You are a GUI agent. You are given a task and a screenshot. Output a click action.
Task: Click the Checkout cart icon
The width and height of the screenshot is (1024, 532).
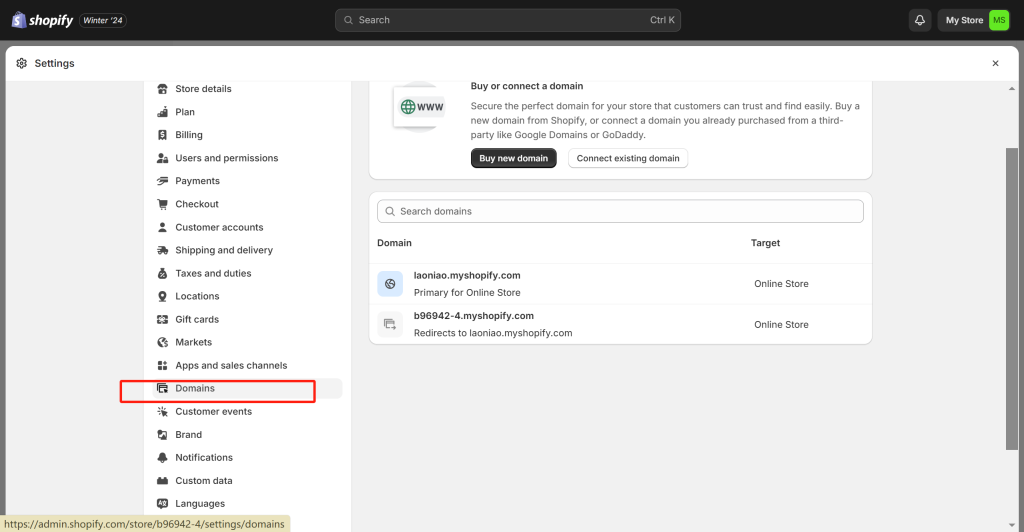163,204
